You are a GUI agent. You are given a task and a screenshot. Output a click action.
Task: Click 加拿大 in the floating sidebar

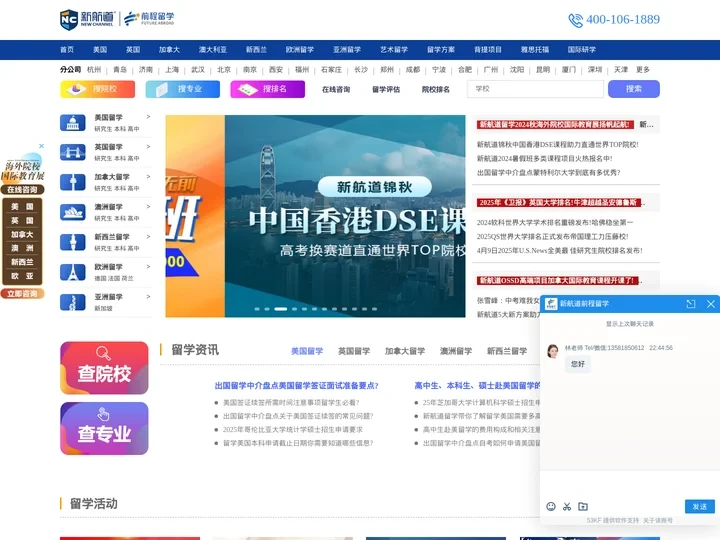tap(22, 235)
